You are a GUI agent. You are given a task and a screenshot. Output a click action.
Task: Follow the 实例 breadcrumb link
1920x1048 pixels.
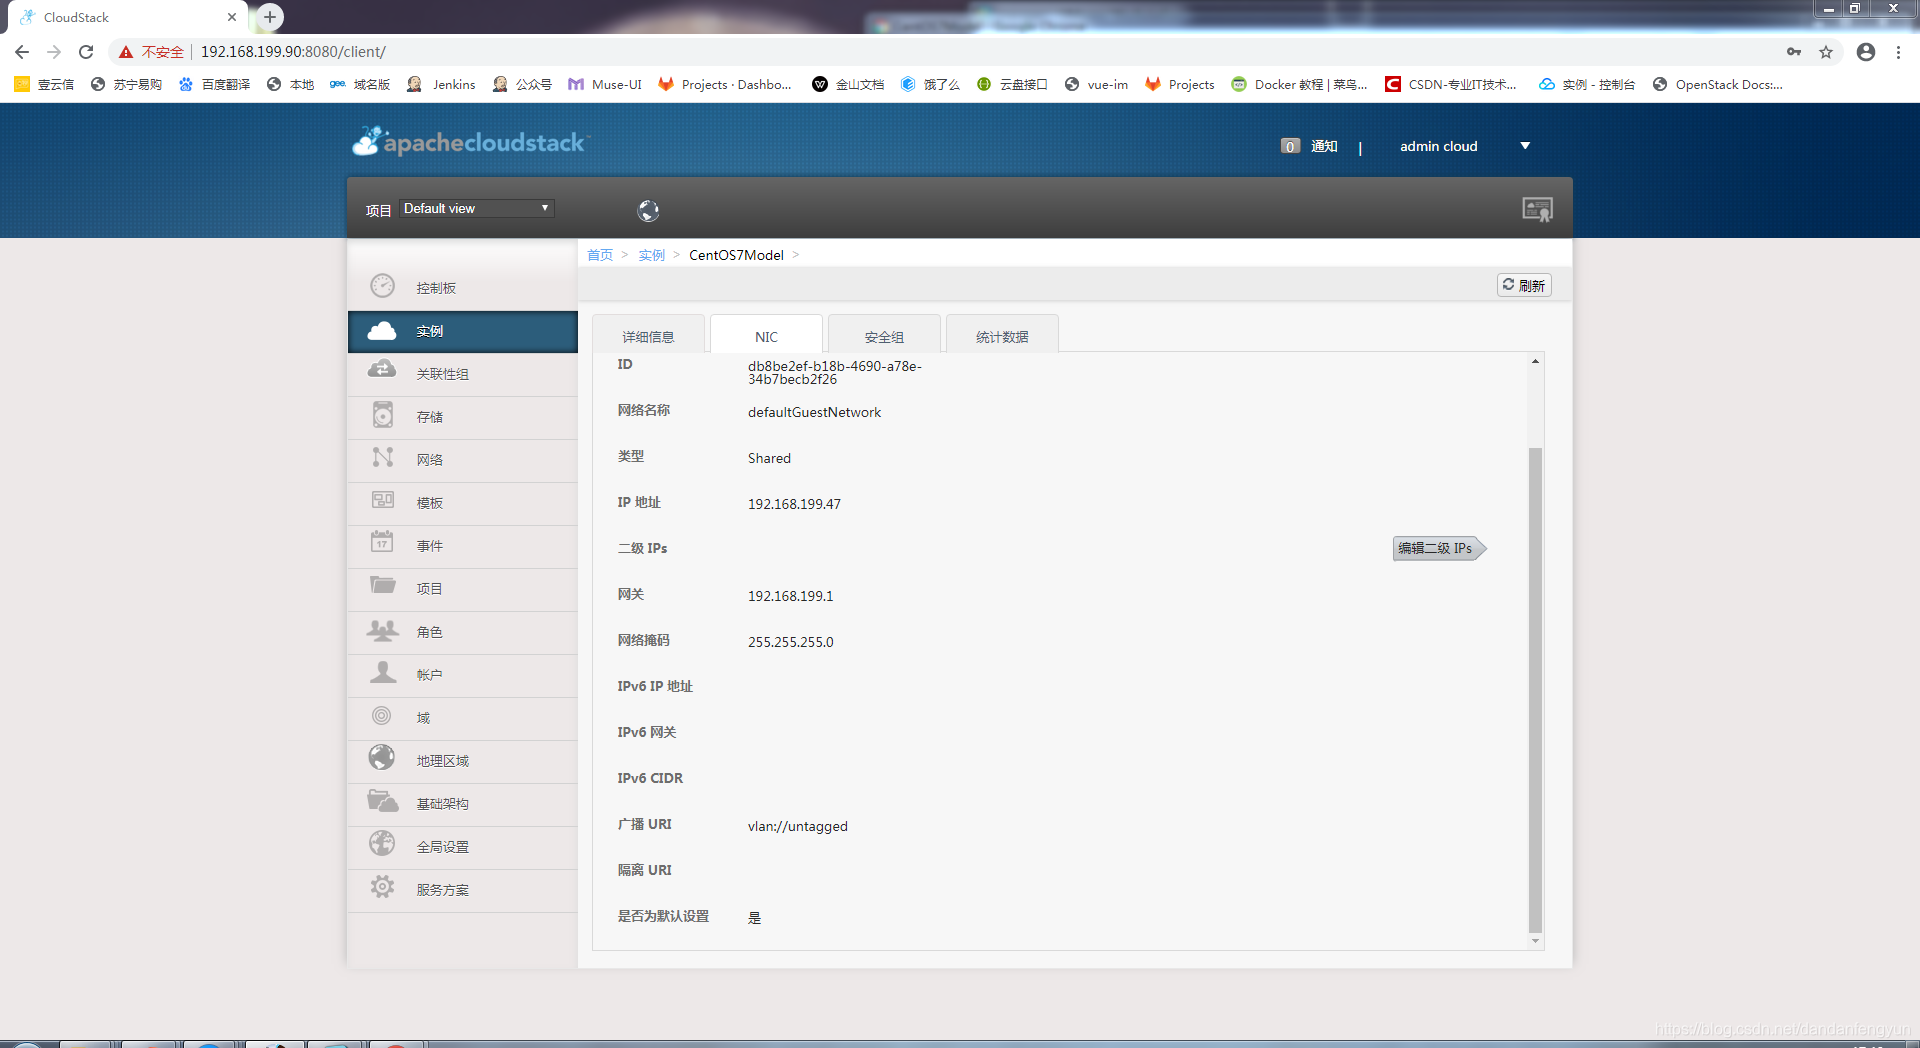[x=652, y=255]
